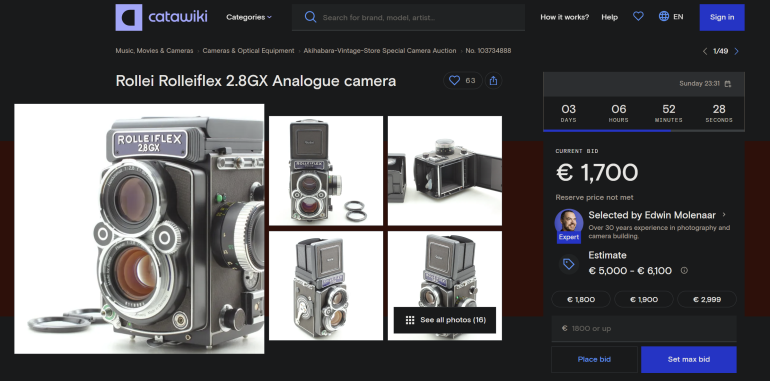Click See all photos (16)
Screen dimensions: 770x381
pyautogui.click(x=445, y=320)
